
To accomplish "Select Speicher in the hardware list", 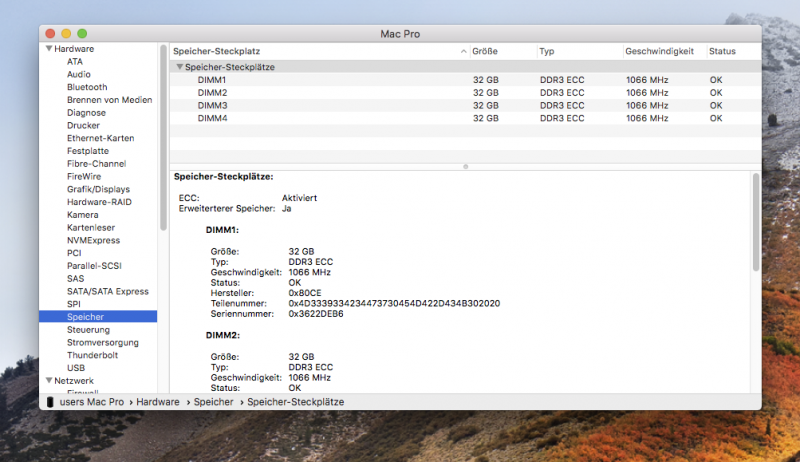I will (85, 317).
